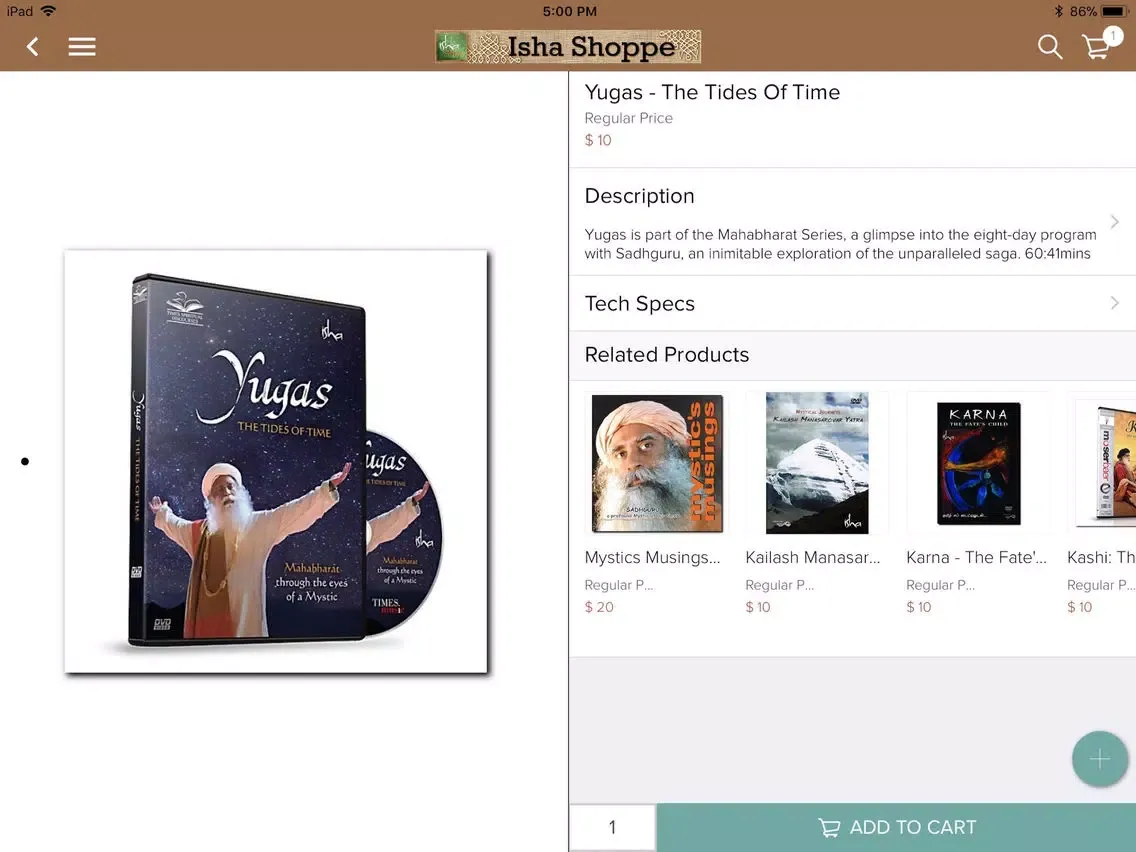Screen dimensions: 1136x852
Task: Select the Mystics Musings title text
Action: pyautogui.click(x=652, y=557)
